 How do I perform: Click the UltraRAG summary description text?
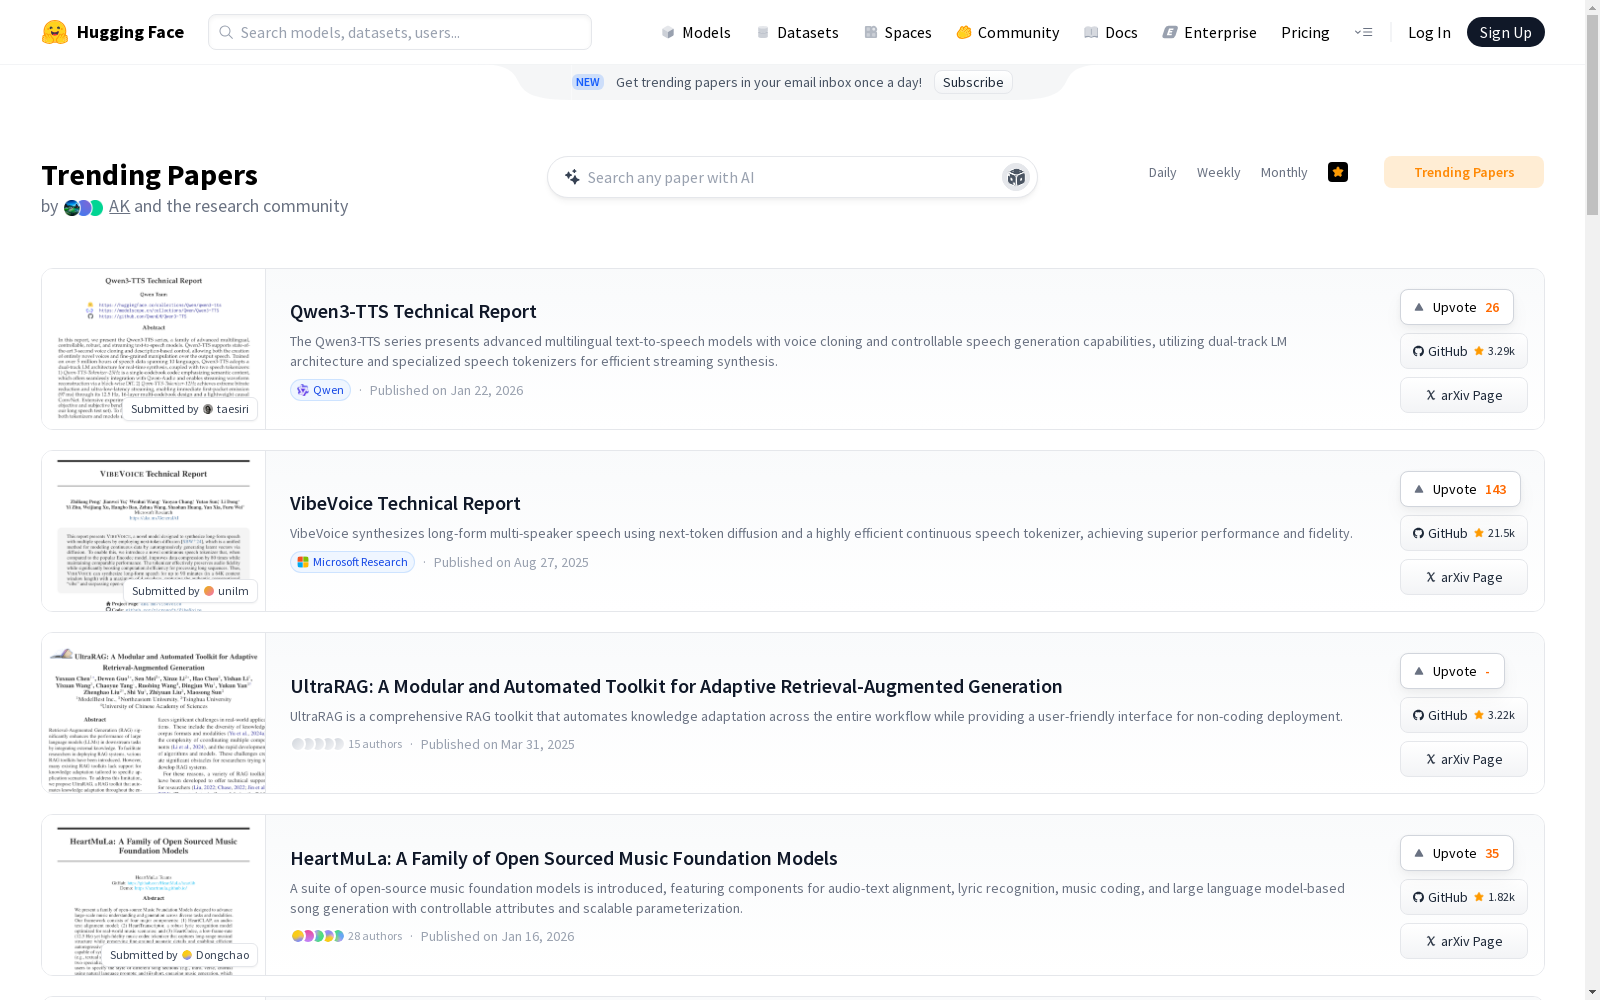[x=816, y=716]
